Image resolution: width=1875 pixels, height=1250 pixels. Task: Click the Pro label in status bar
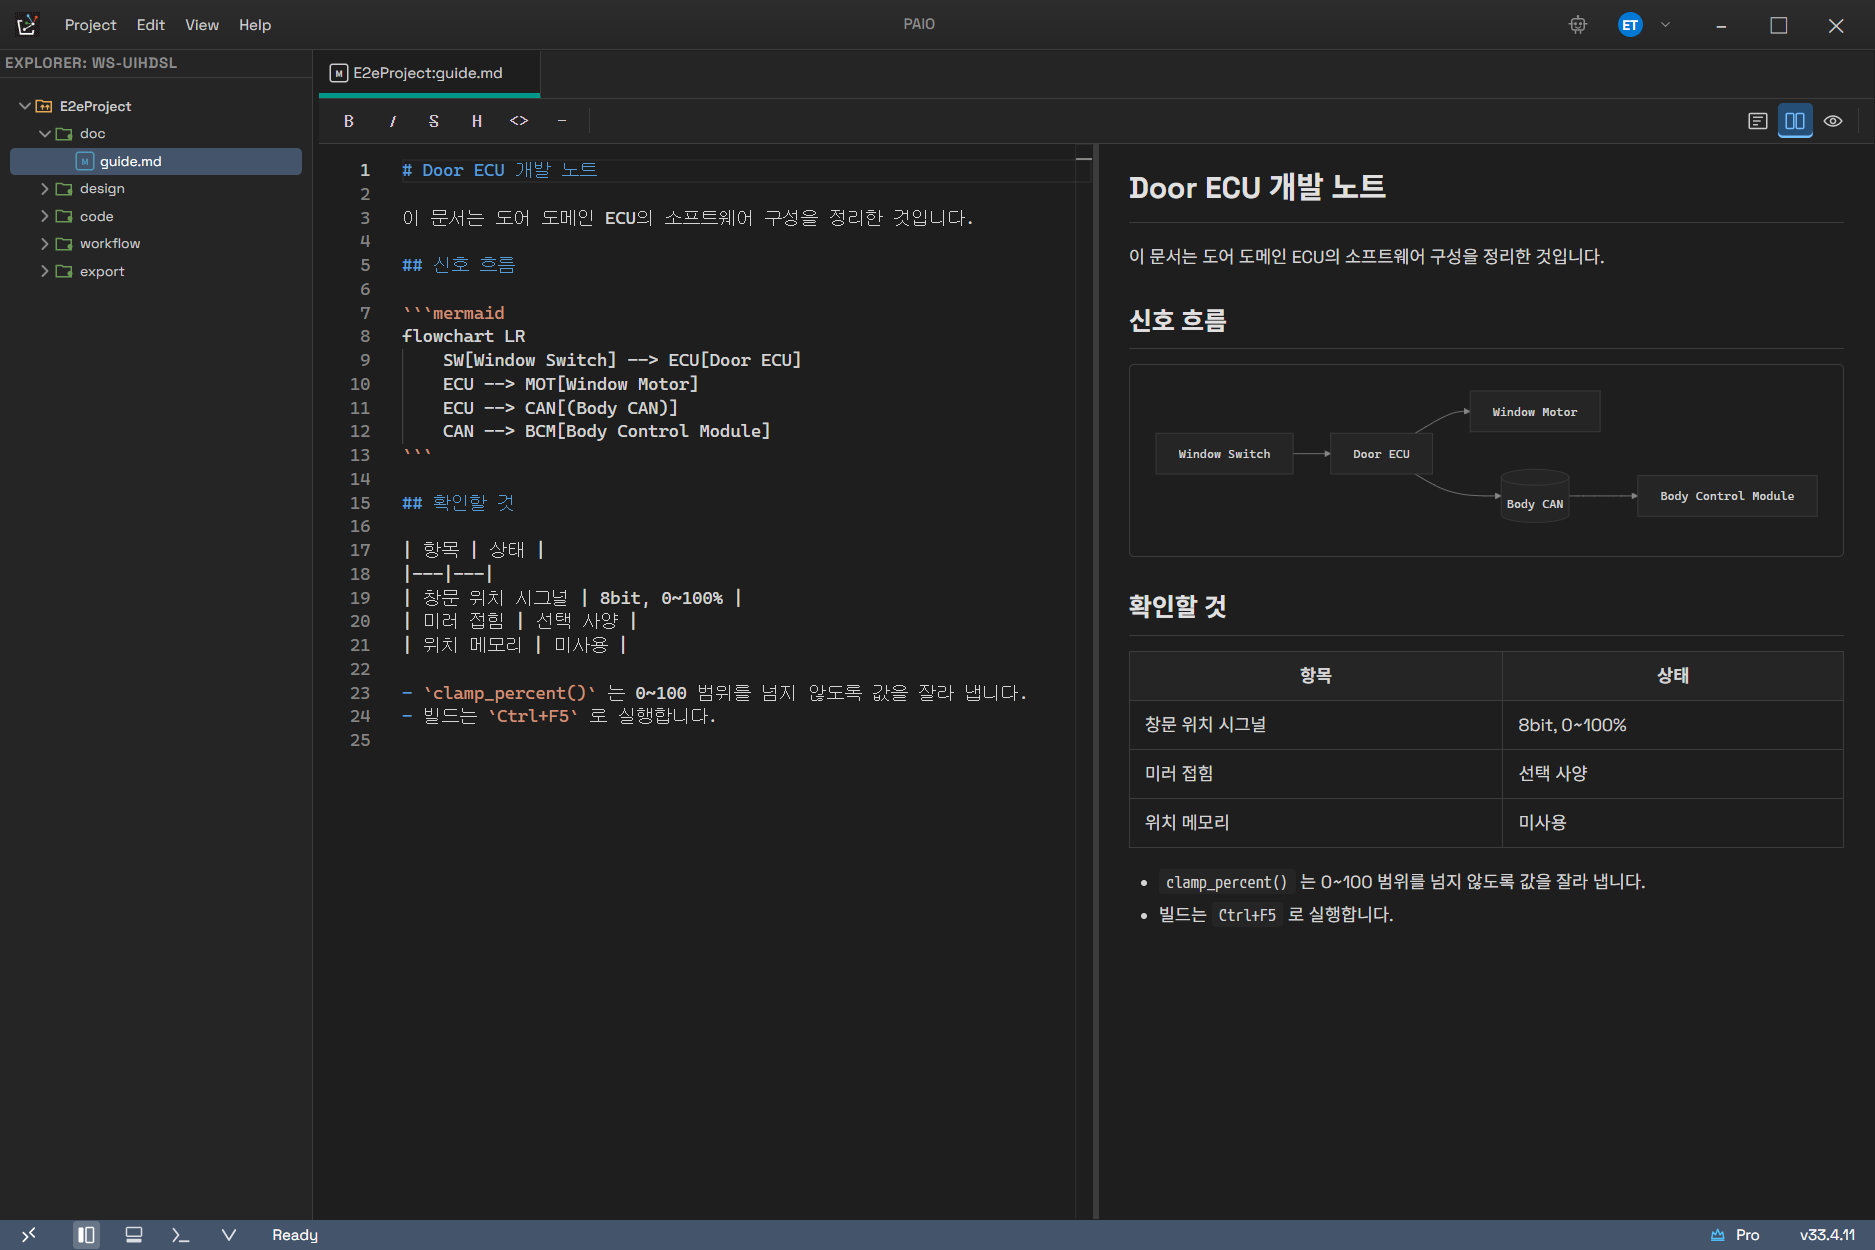(1747, 1235)
